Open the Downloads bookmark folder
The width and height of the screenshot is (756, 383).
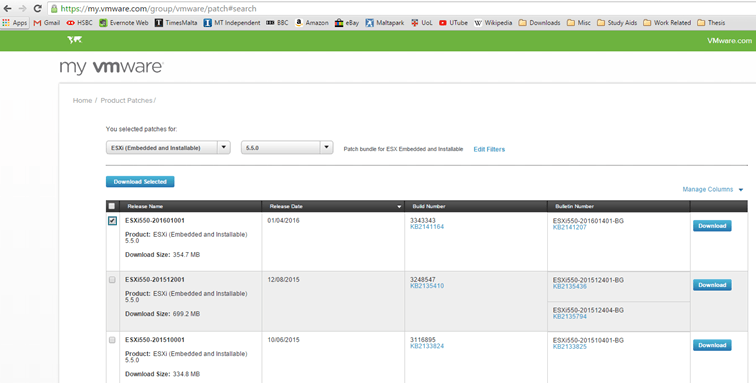(540, 23)
